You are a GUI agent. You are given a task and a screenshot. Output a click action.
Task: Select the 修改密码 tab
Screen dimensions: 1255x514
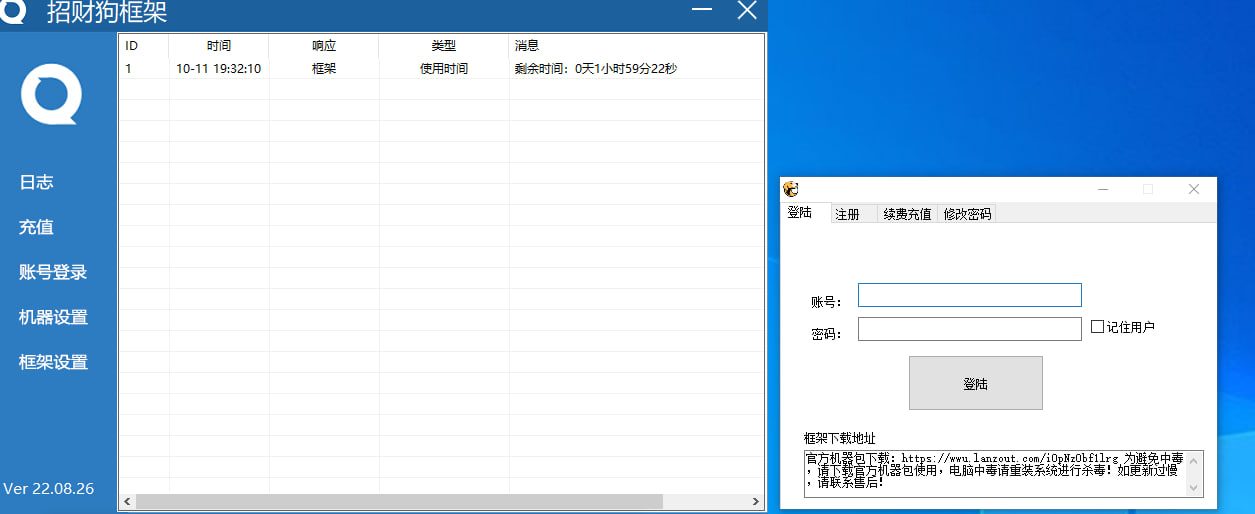click(967, 214)
